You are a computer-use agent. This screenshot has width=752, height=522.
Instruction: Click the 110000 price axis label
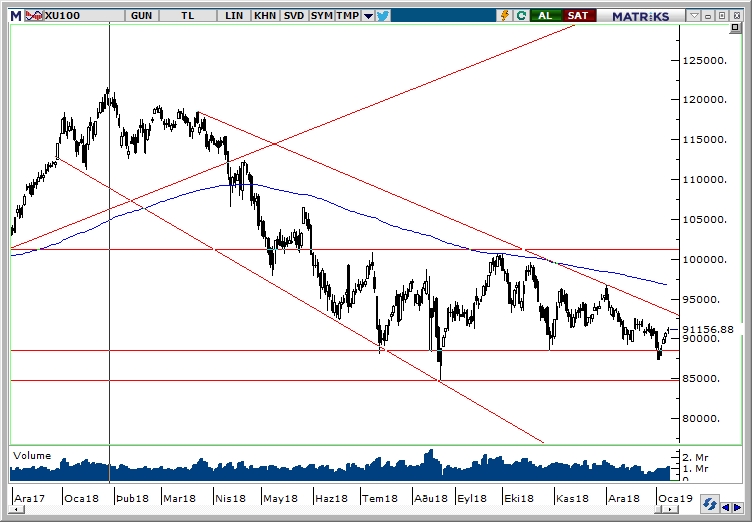pos(705,180)
